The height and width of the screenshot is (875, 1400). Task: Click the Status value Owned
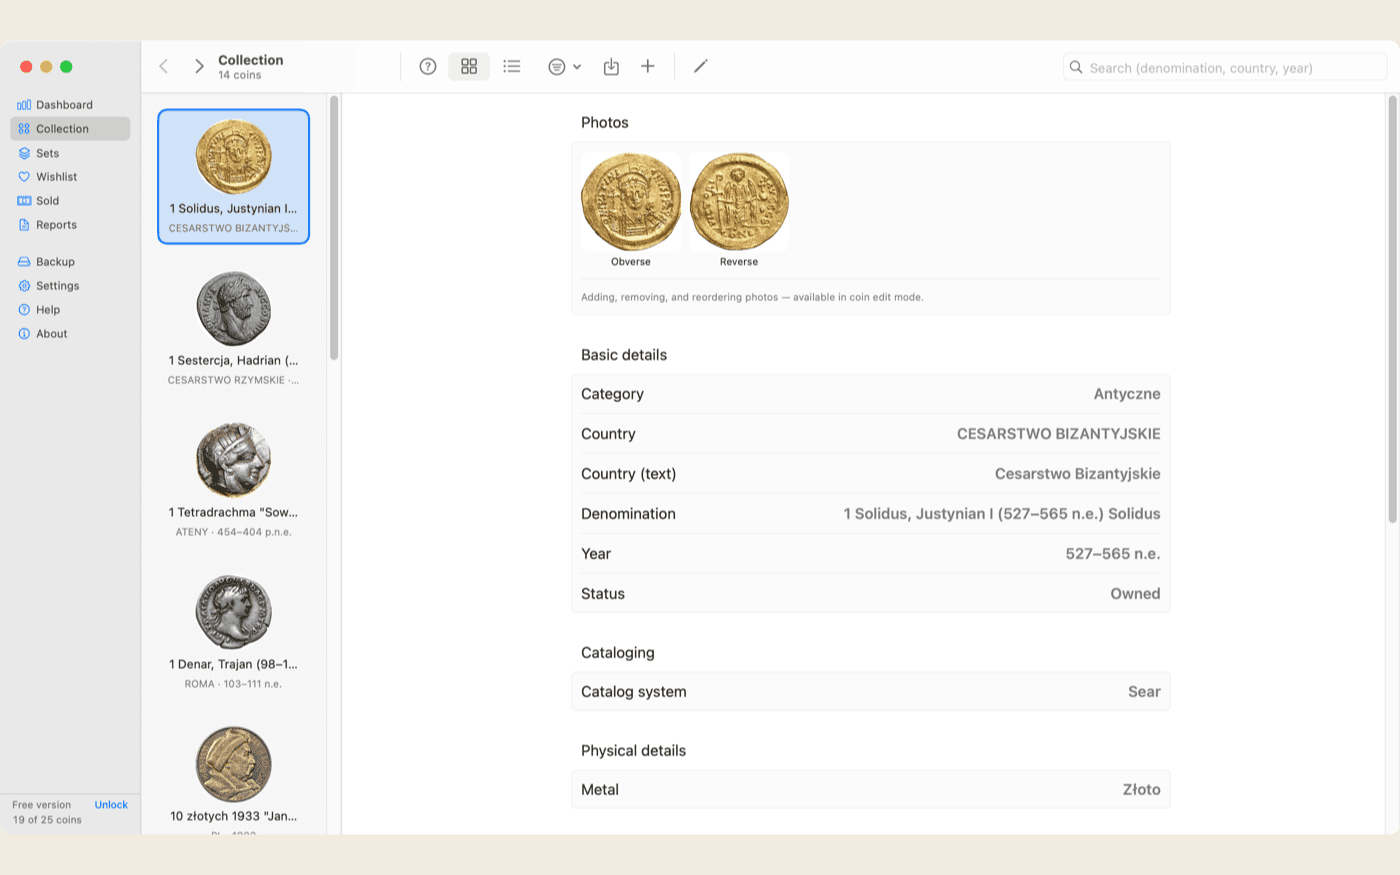pyautogui.click(x=1135, y=594)
